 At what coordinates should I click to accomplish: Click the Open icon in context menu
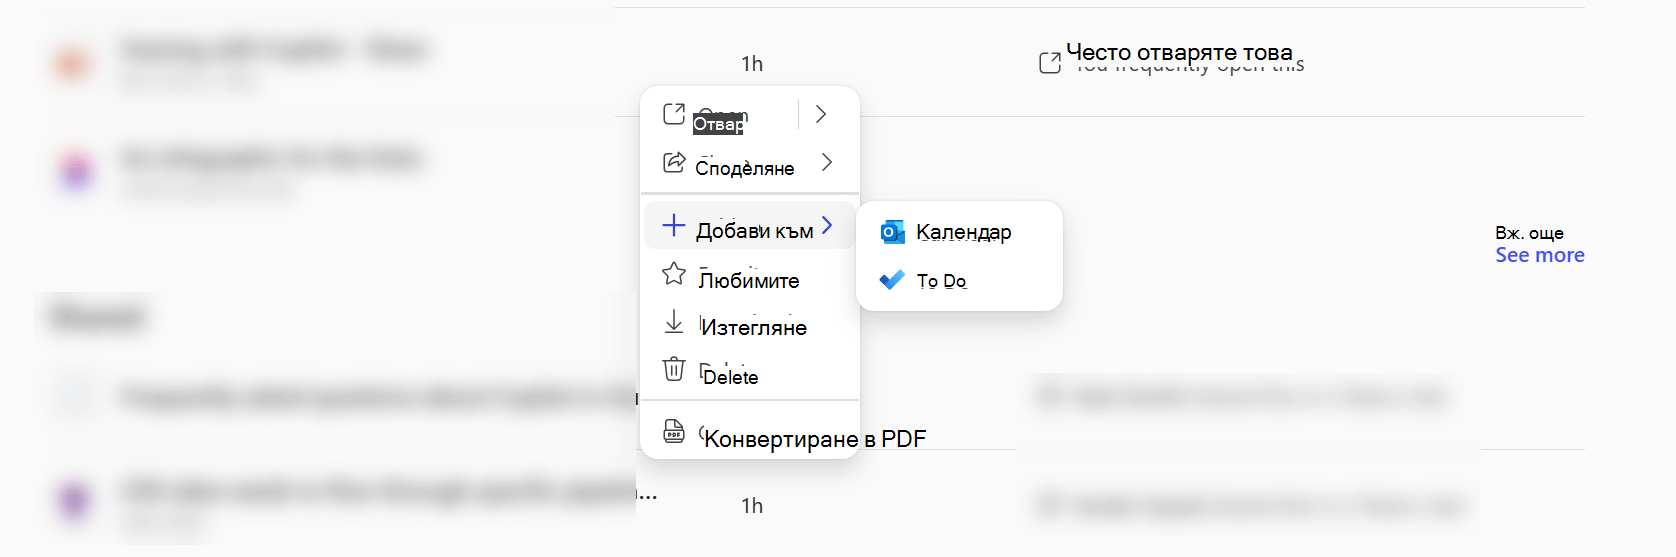pyautogui.click(x=674, y=114)
